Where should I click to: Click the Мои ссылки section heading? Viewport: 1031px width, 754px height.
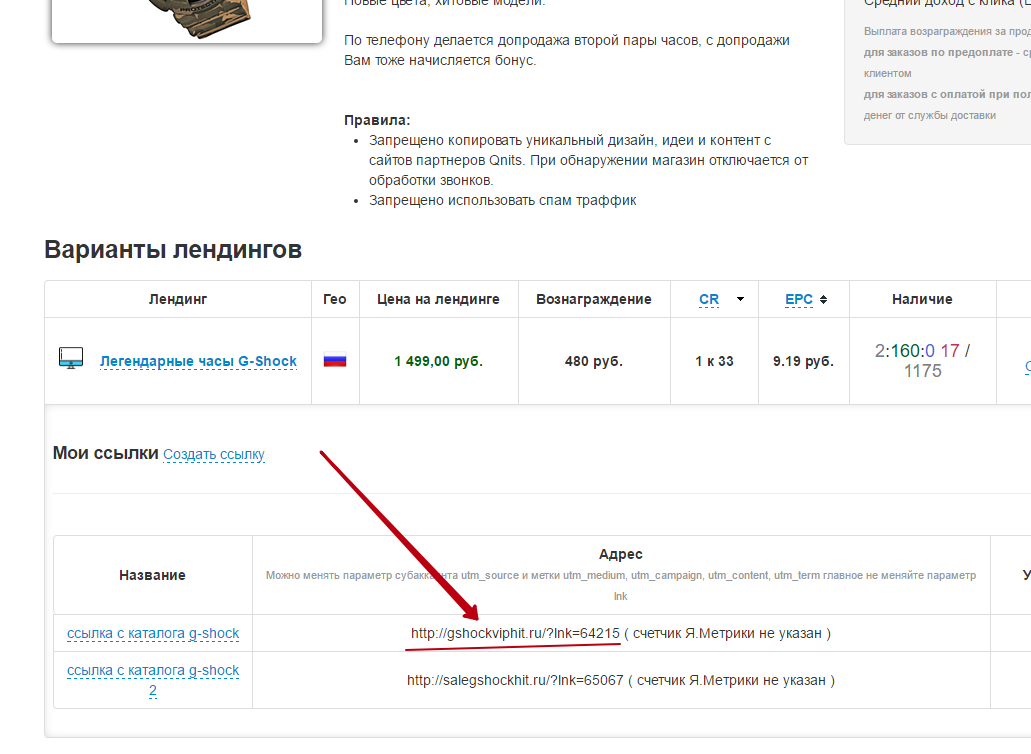105,453
